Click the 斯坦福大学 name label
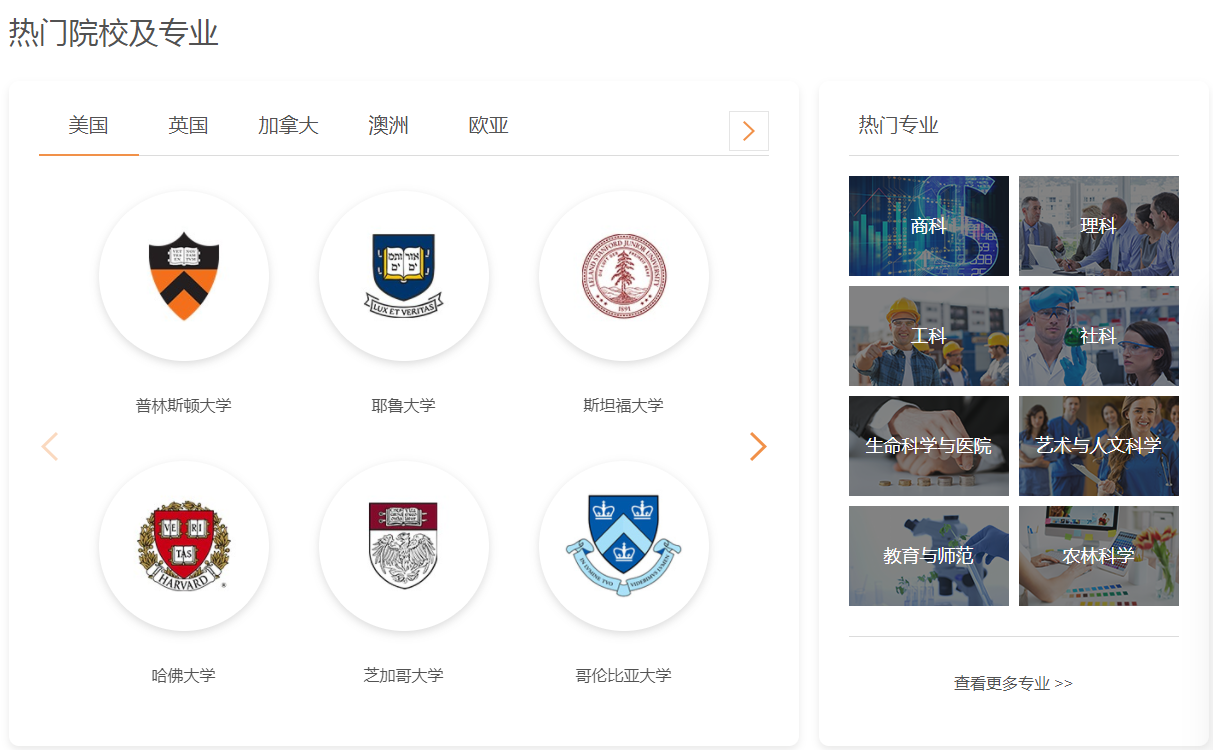Image resolution: width=1213 pixels, height=750 pixels. [624, 405]
